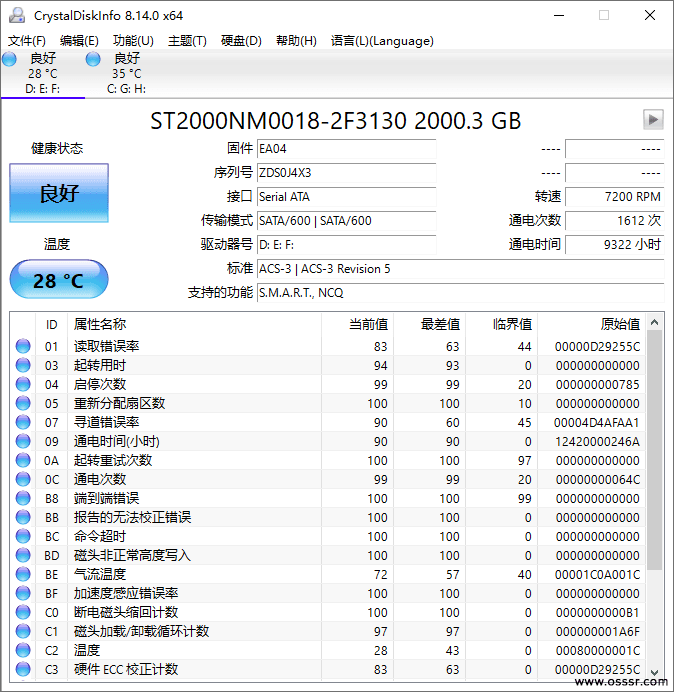The width and height of the screenshot is (674, 692).
Task: Open the 编辑(E) menu
Action: tap(79, 41)
